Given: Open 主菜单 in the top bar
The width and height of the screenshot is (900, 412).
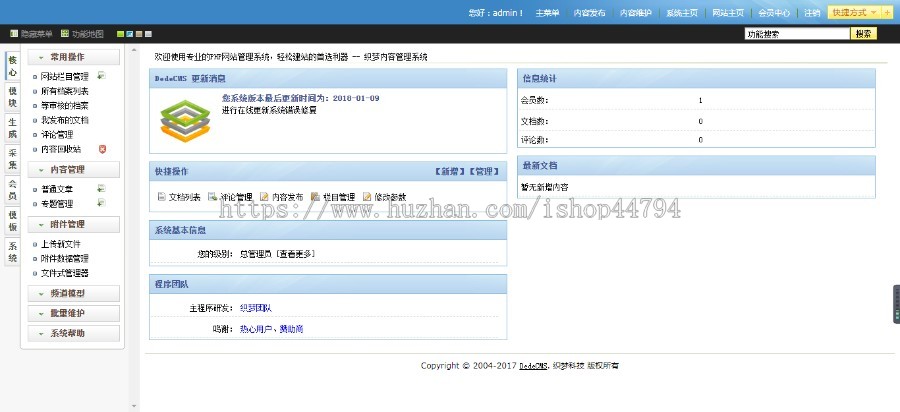Looking at the screenshot, I should [547, 13].
